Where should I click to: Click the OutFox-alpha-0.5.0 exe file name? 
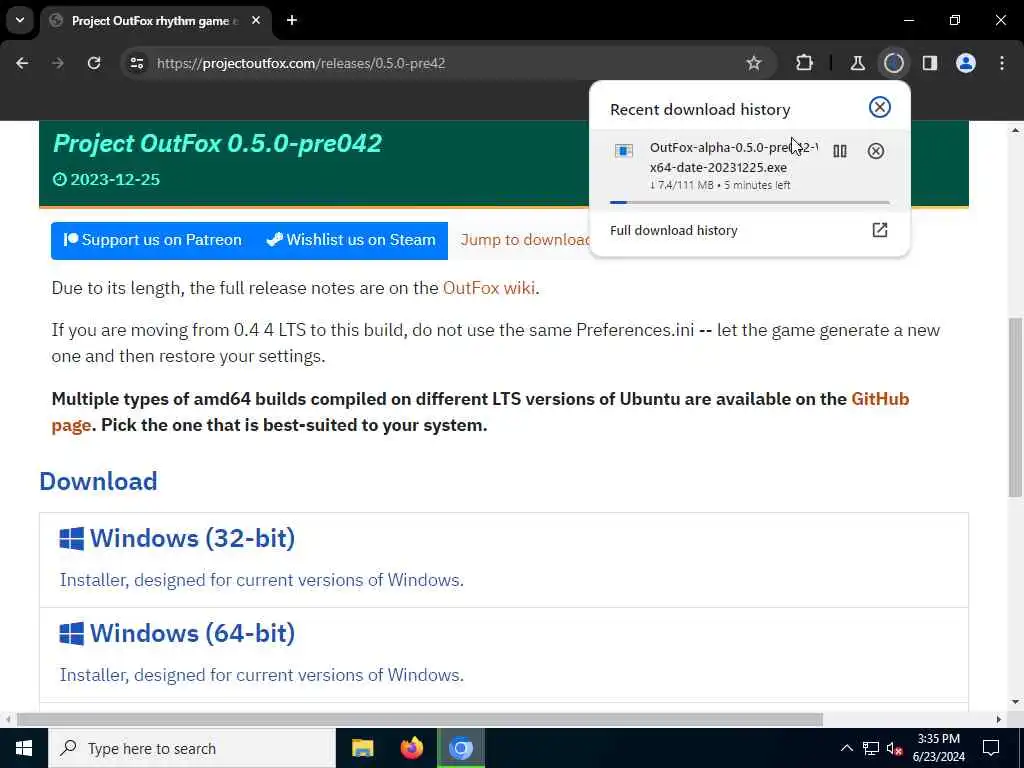coord(733,157)
